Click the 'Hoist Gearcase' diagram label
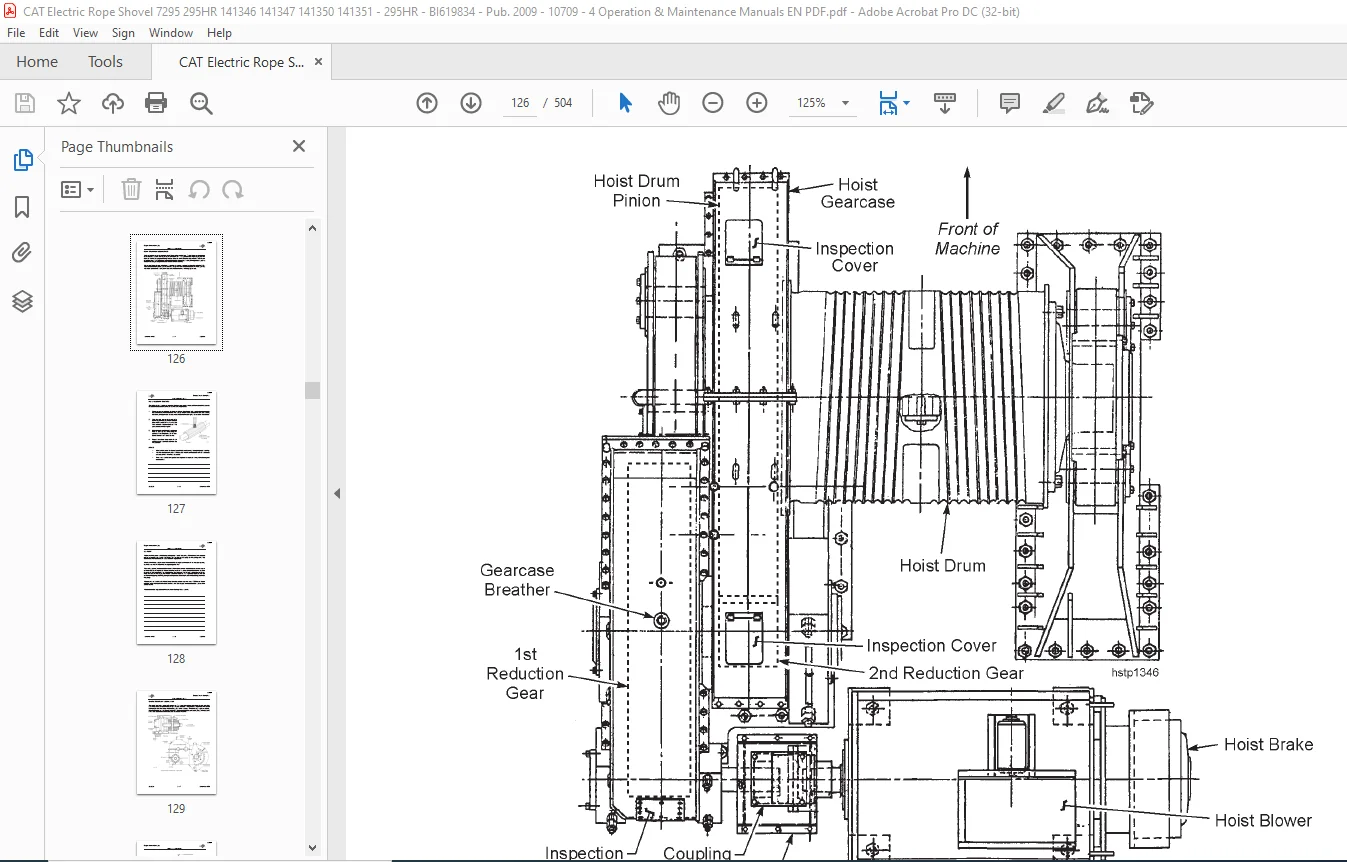The image size is (1347, 862). (857, 193)
